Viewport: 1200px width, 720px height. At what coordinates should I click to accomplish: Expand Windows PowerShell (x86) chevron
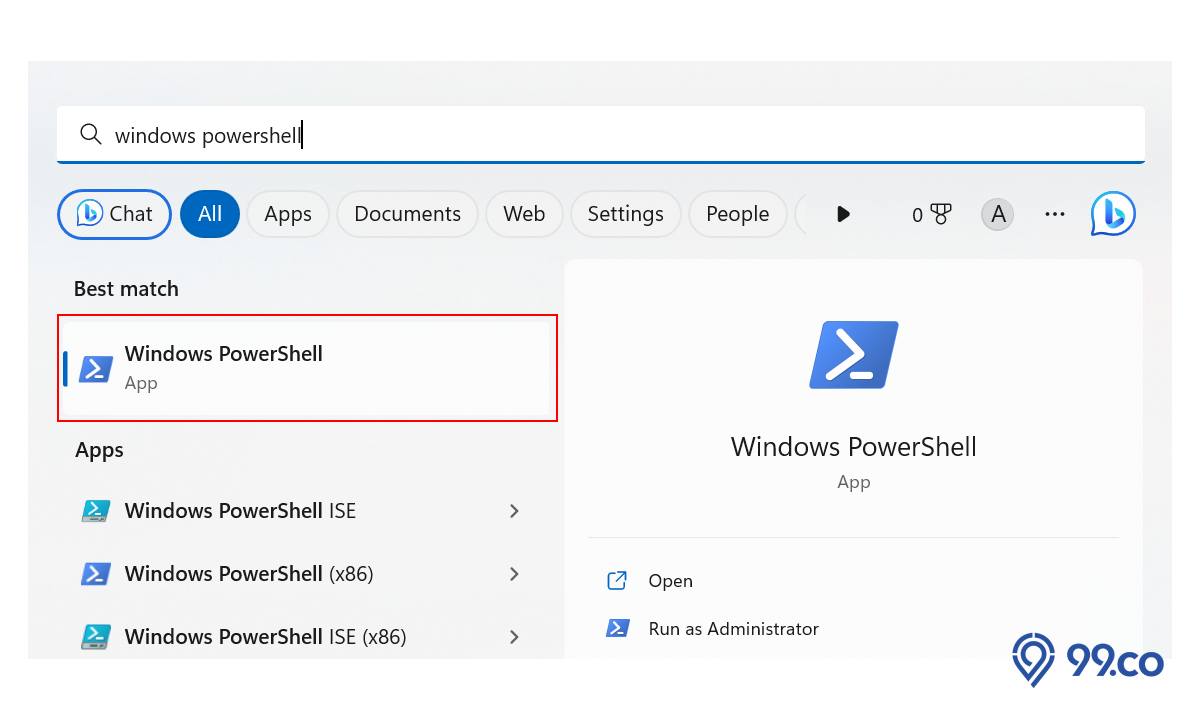(x=514, y=574)
